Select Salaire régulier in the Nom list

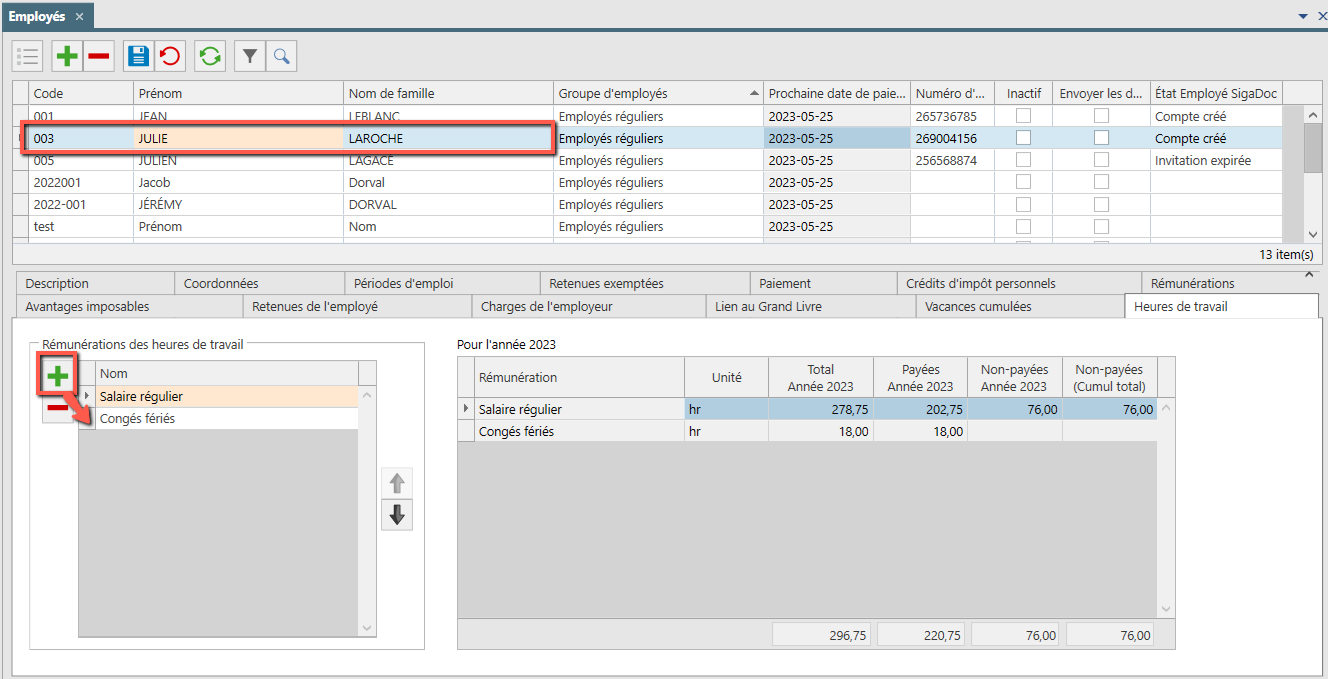click(226, 397)
